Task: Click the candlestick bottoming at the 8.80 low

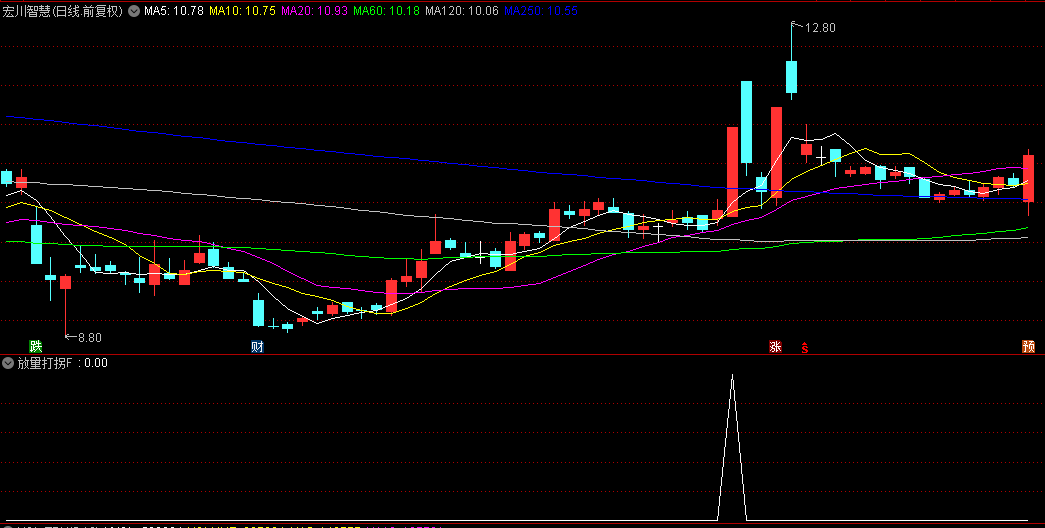Action: 65,282
